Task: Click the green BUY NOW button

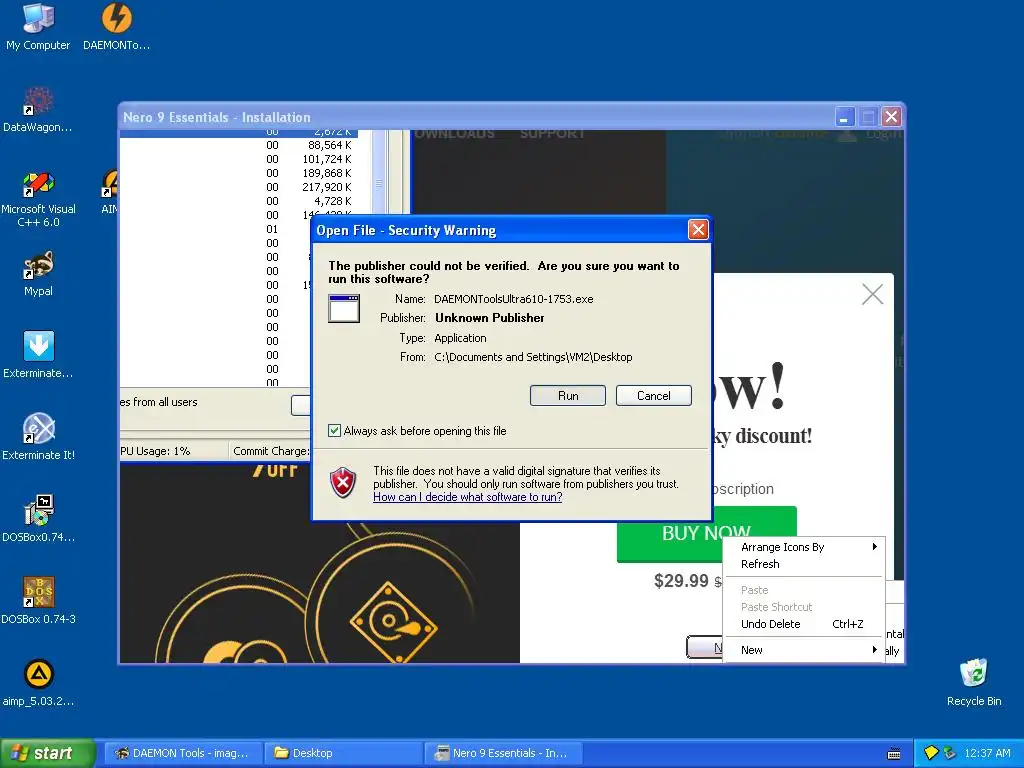Action: tap(707, 533)
